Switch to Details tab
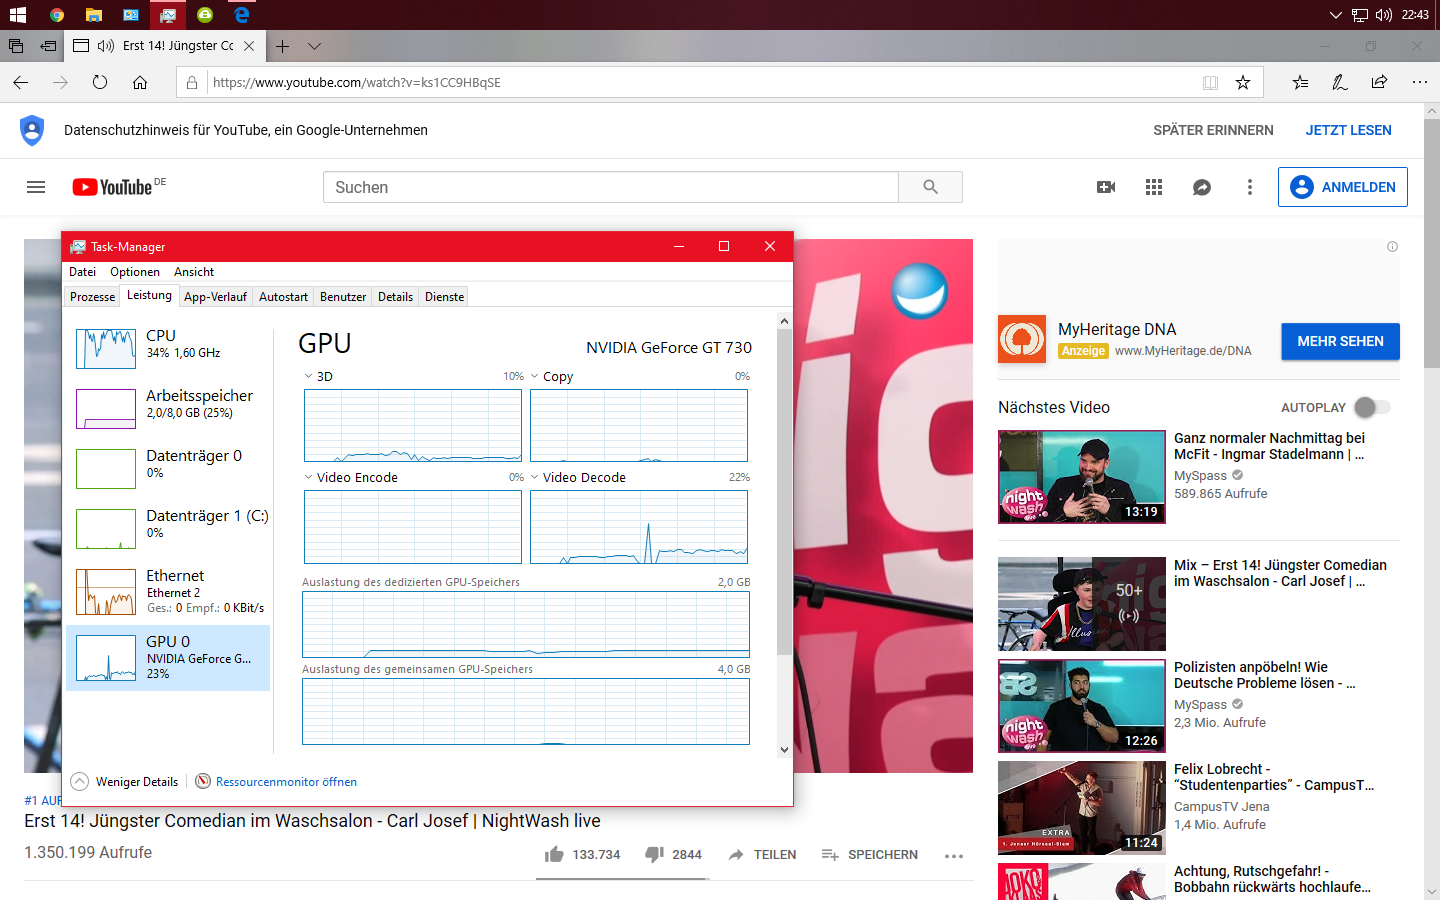The width and height of the screenshot is (1440, 900). [x=395, y=297]
